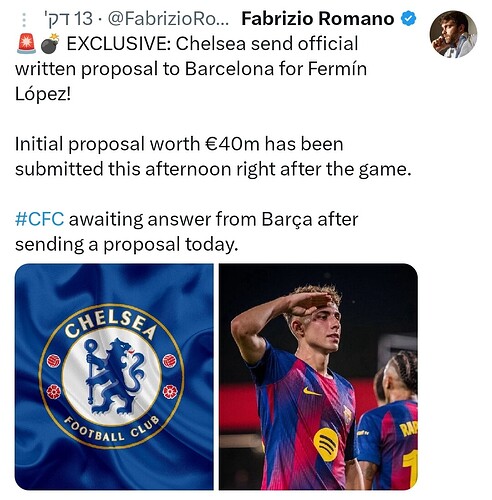Click the 'Initial proposal worth €40m' paragraph
The image size is (492, 500).
pyautogui.click(x=213, y=156)
